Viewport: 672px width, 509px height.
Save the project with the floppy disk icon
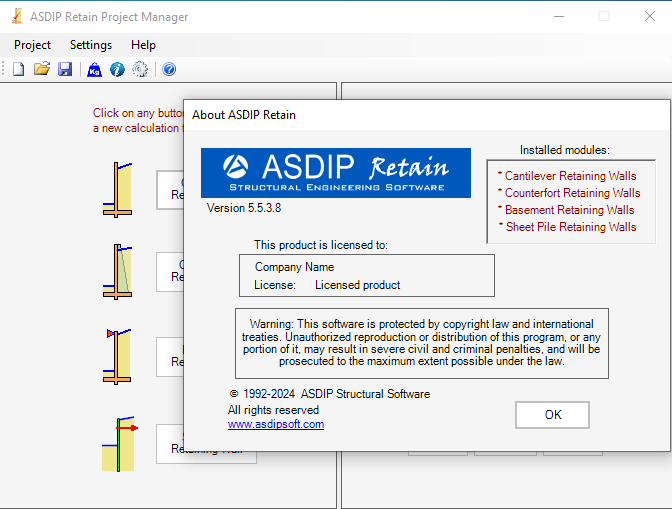coord(65,69)
